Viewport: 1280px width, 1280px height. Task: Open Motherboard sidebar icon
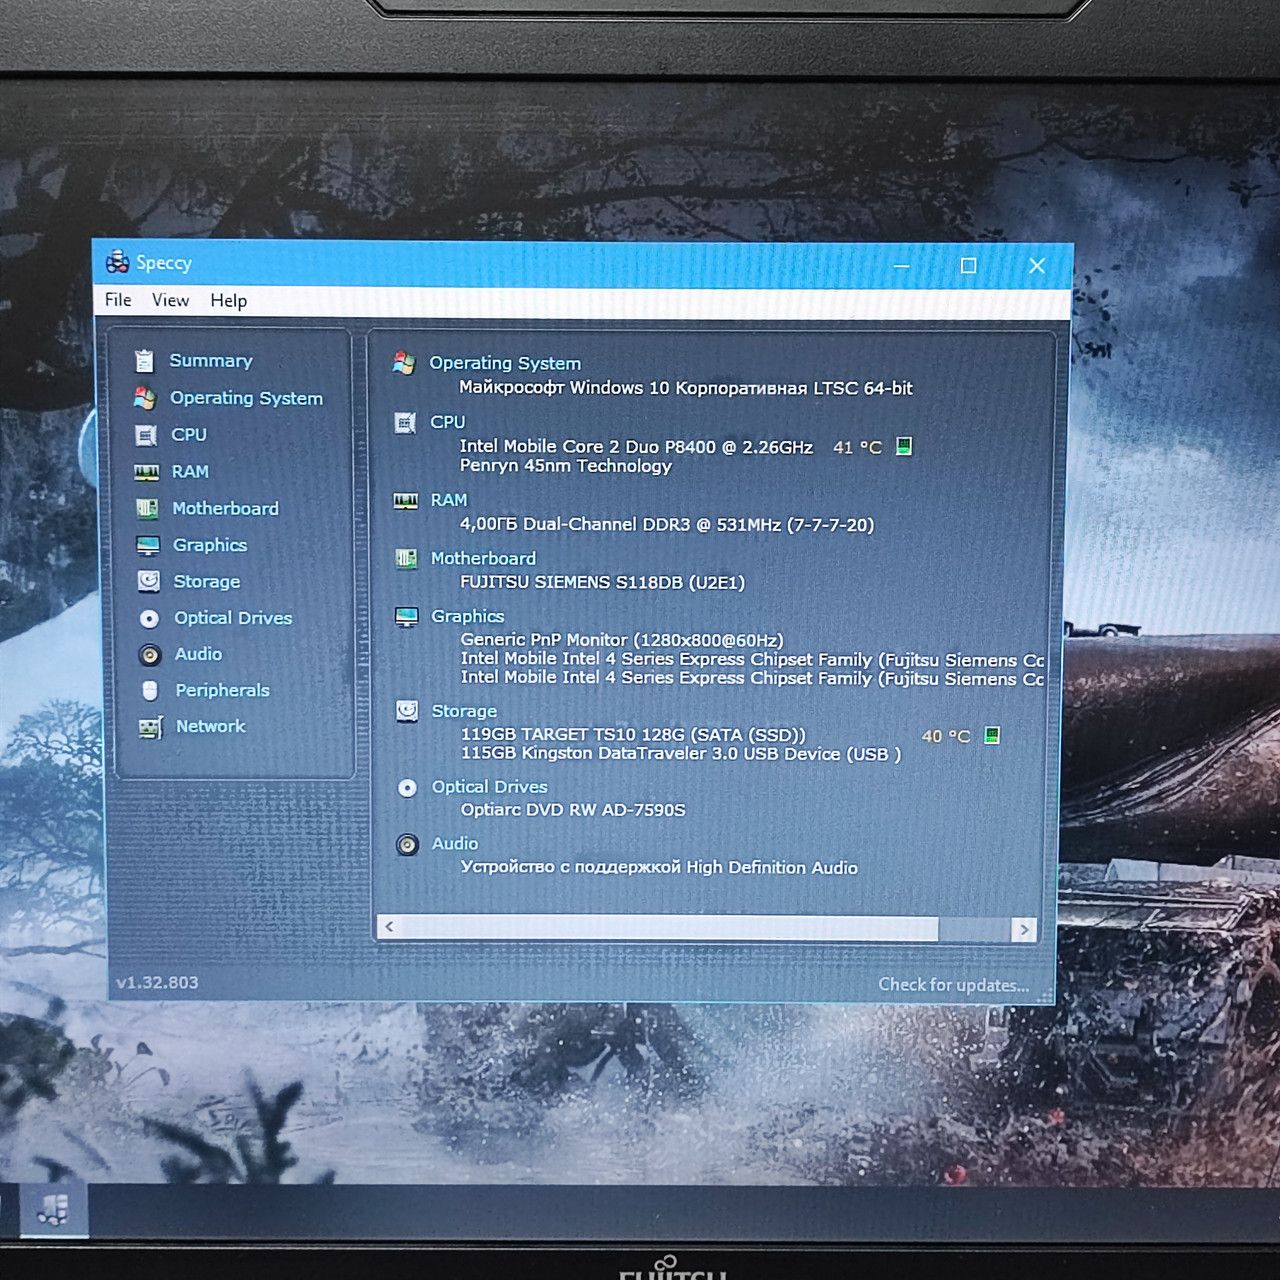coord(147,508)
